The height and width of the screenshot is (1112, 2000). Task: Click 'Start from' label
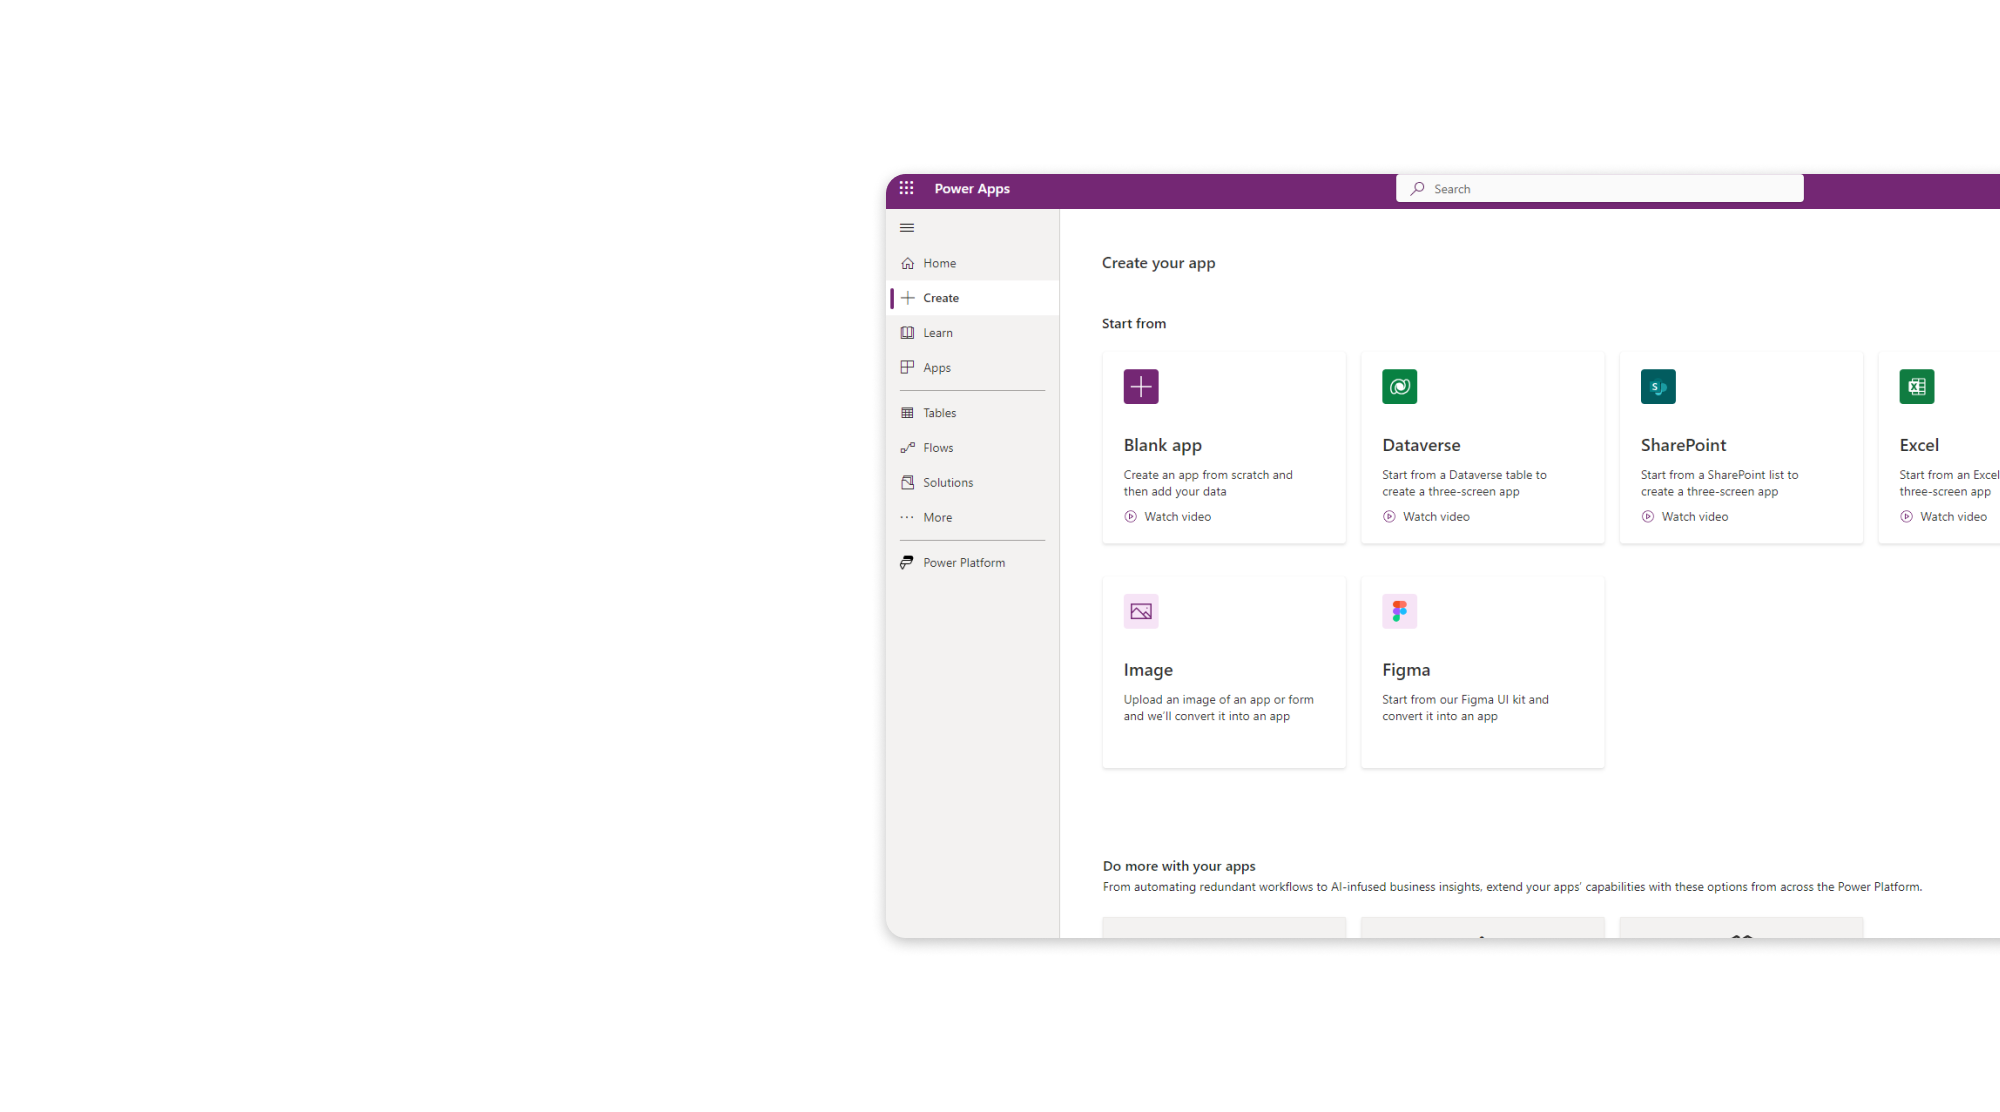tap(1134, 324)
